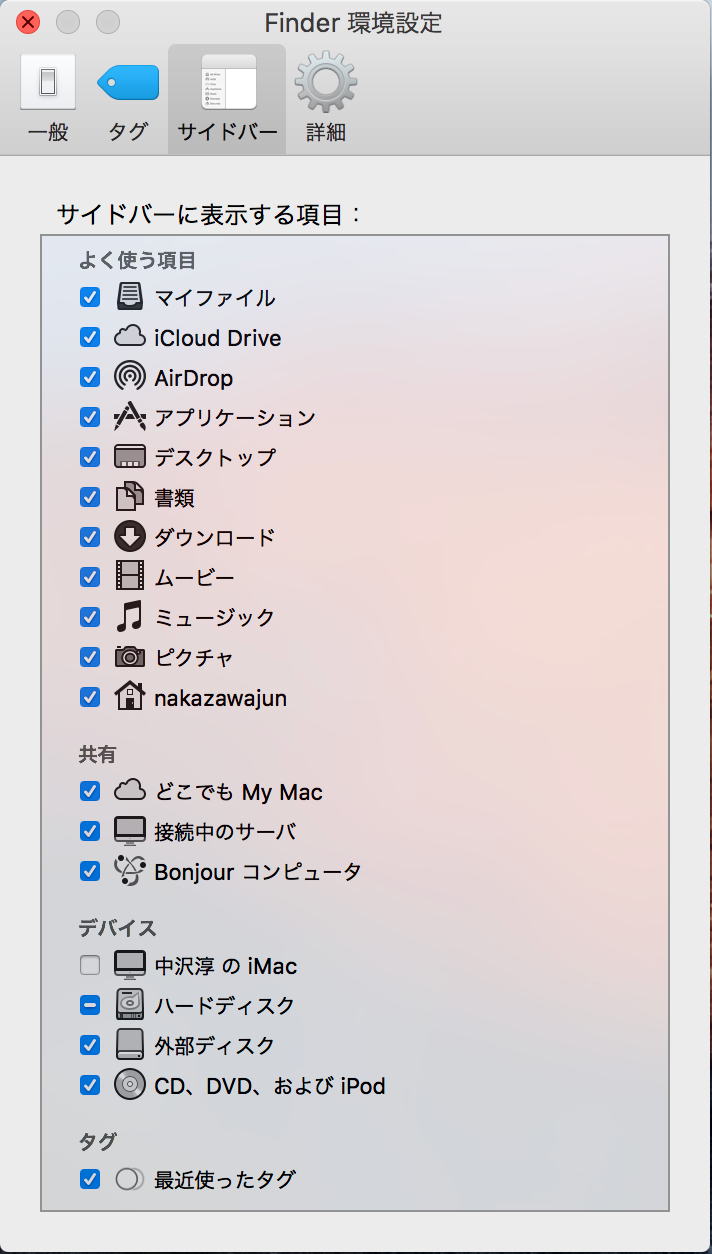The height and width of the screenshot is (1254, 712).
Task: Click the nakazawajun label text
Action: [x=221, y=698]
